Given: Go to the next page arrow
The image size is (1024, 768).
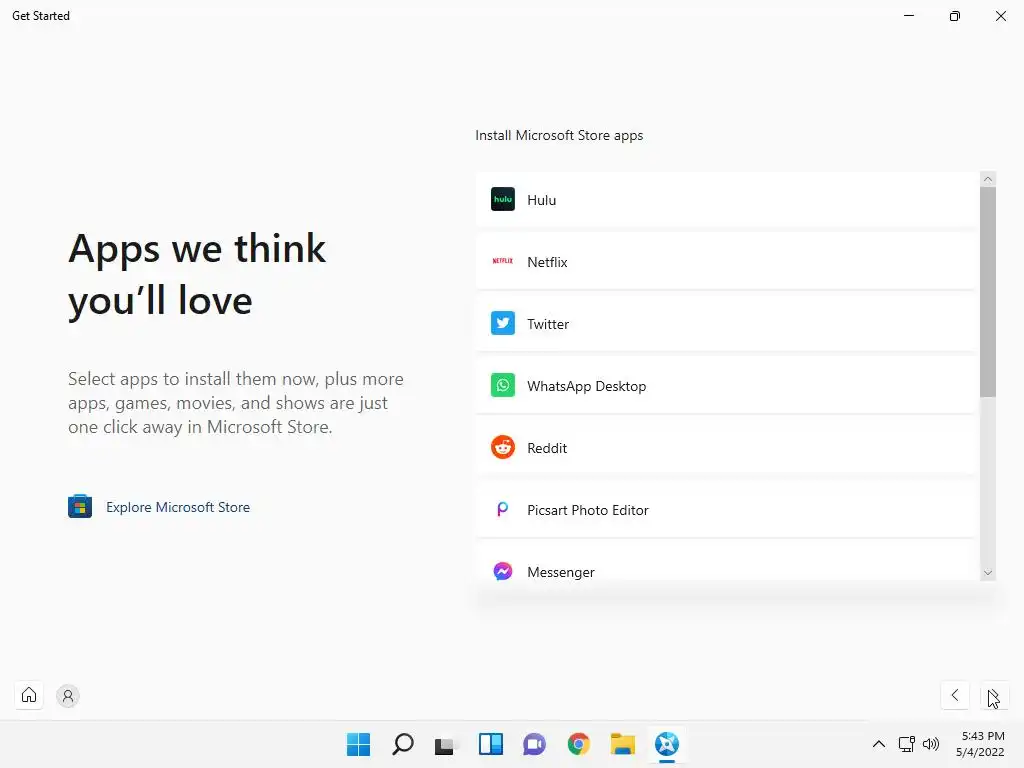Looking at the screenshot, I should click(x=994, y=695).
